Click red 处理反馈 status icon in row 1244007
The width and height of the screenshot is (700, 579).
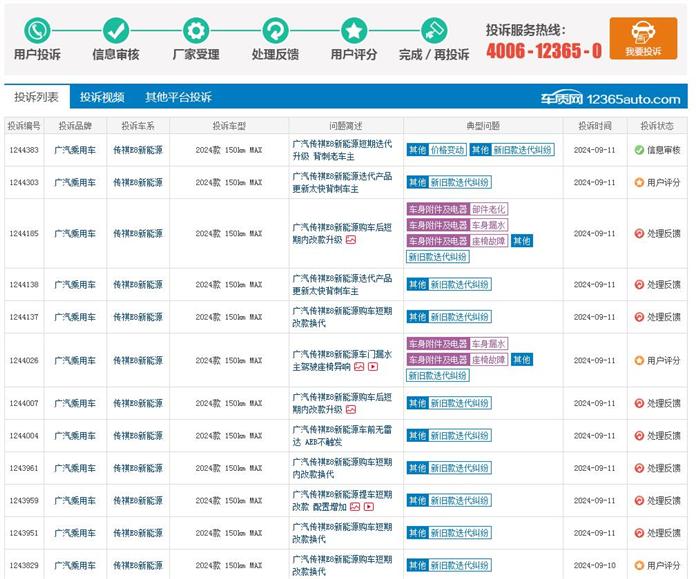tap(639, 404)
